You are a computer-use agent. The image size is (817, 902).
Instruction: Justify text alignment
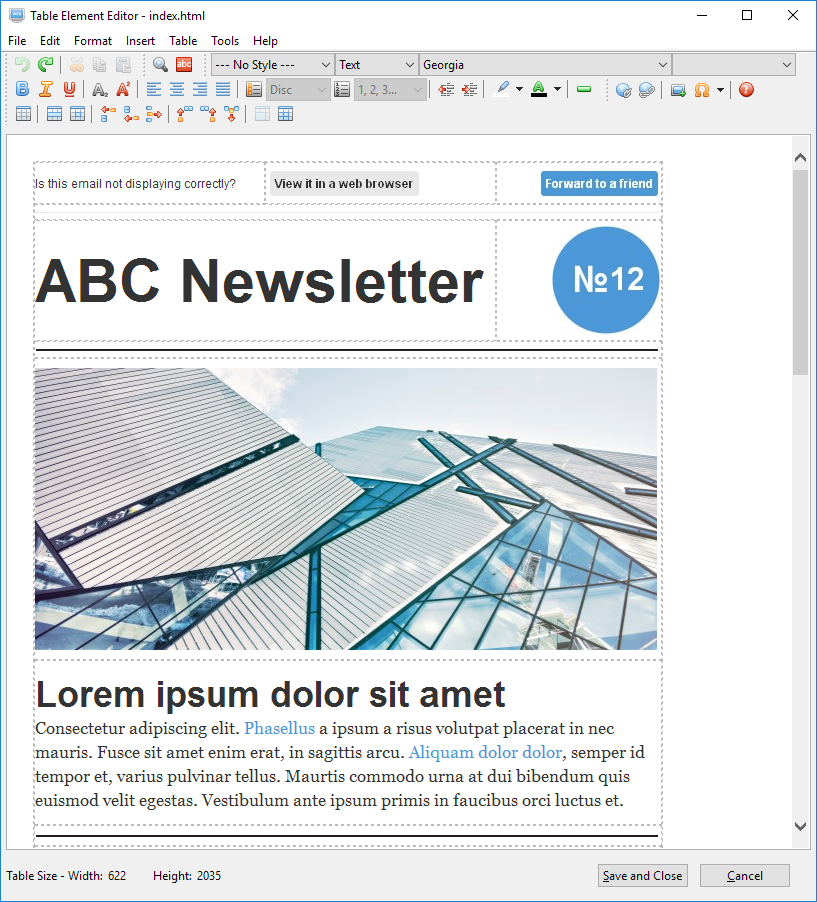coord(223,89)
